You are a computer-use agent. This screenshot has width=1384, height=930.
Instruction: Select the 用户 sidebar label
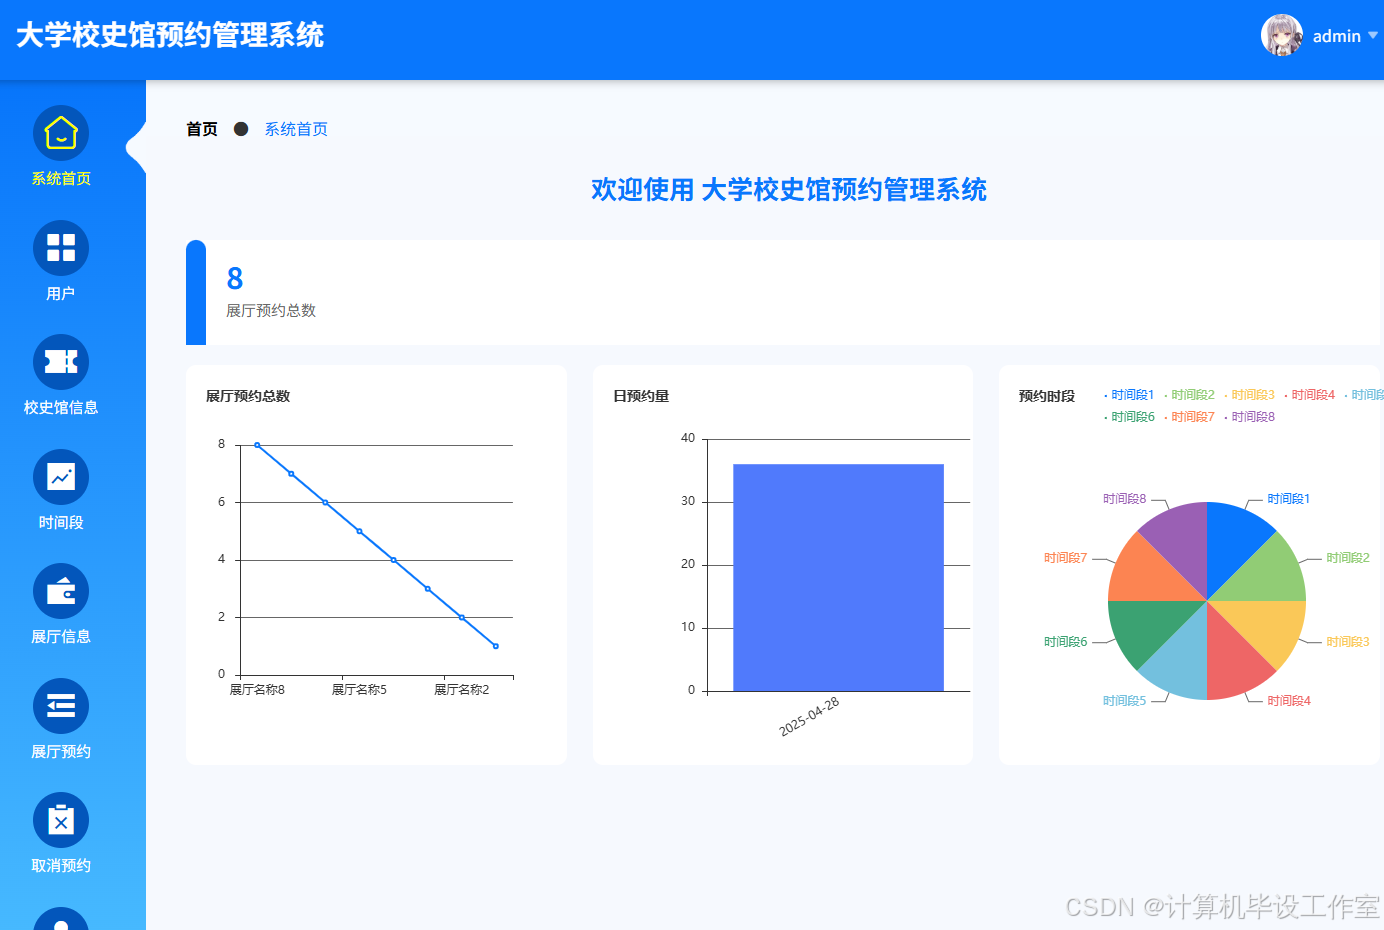(x=61, y=294)
